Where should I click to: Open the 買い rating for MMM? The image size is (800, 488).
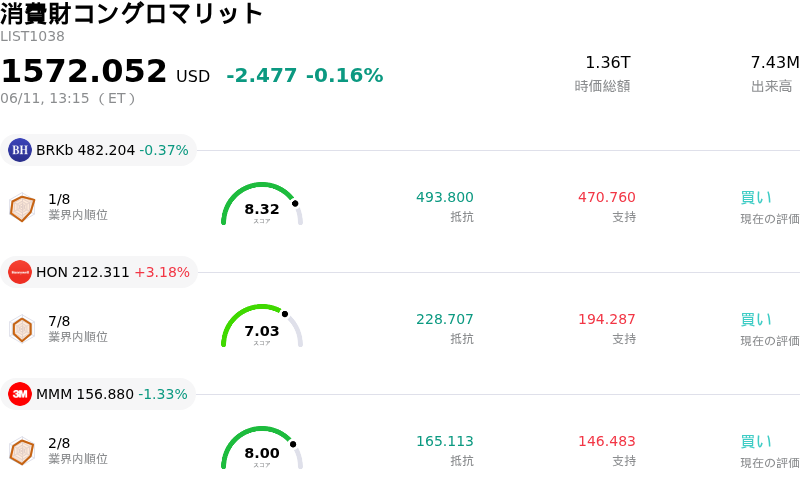point(756,442)
